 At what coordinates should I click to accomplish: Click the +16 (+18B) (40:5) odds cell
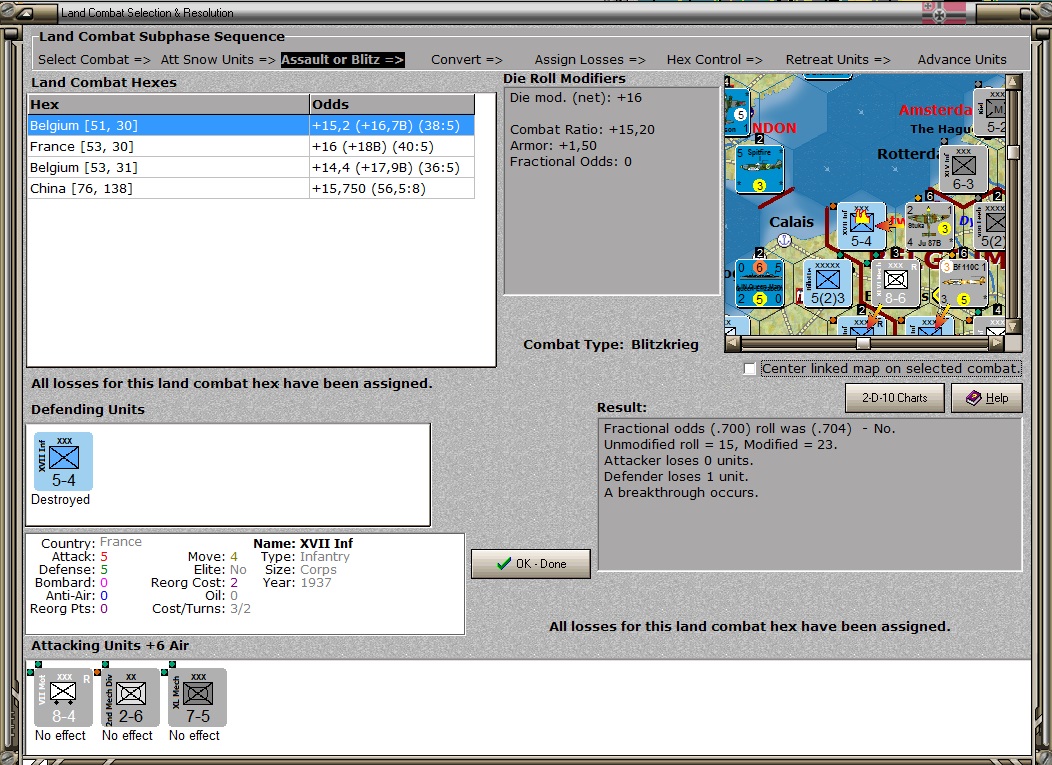coord(392,146)
